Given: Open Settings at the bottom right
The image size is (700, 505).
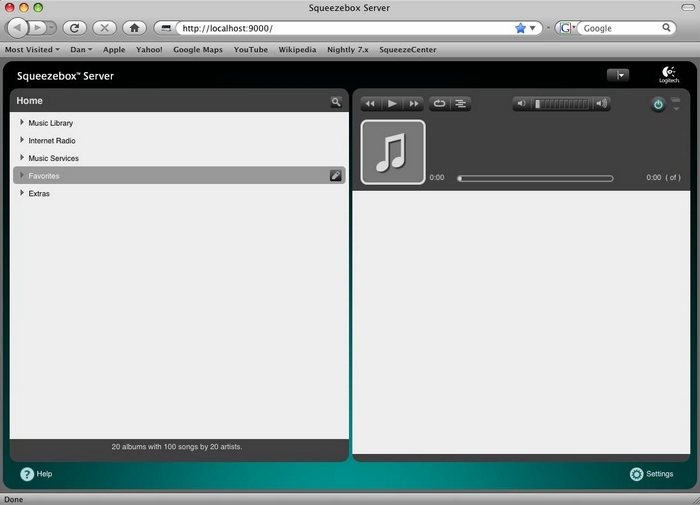Looking at the screenshot, I should pos(651,474).
